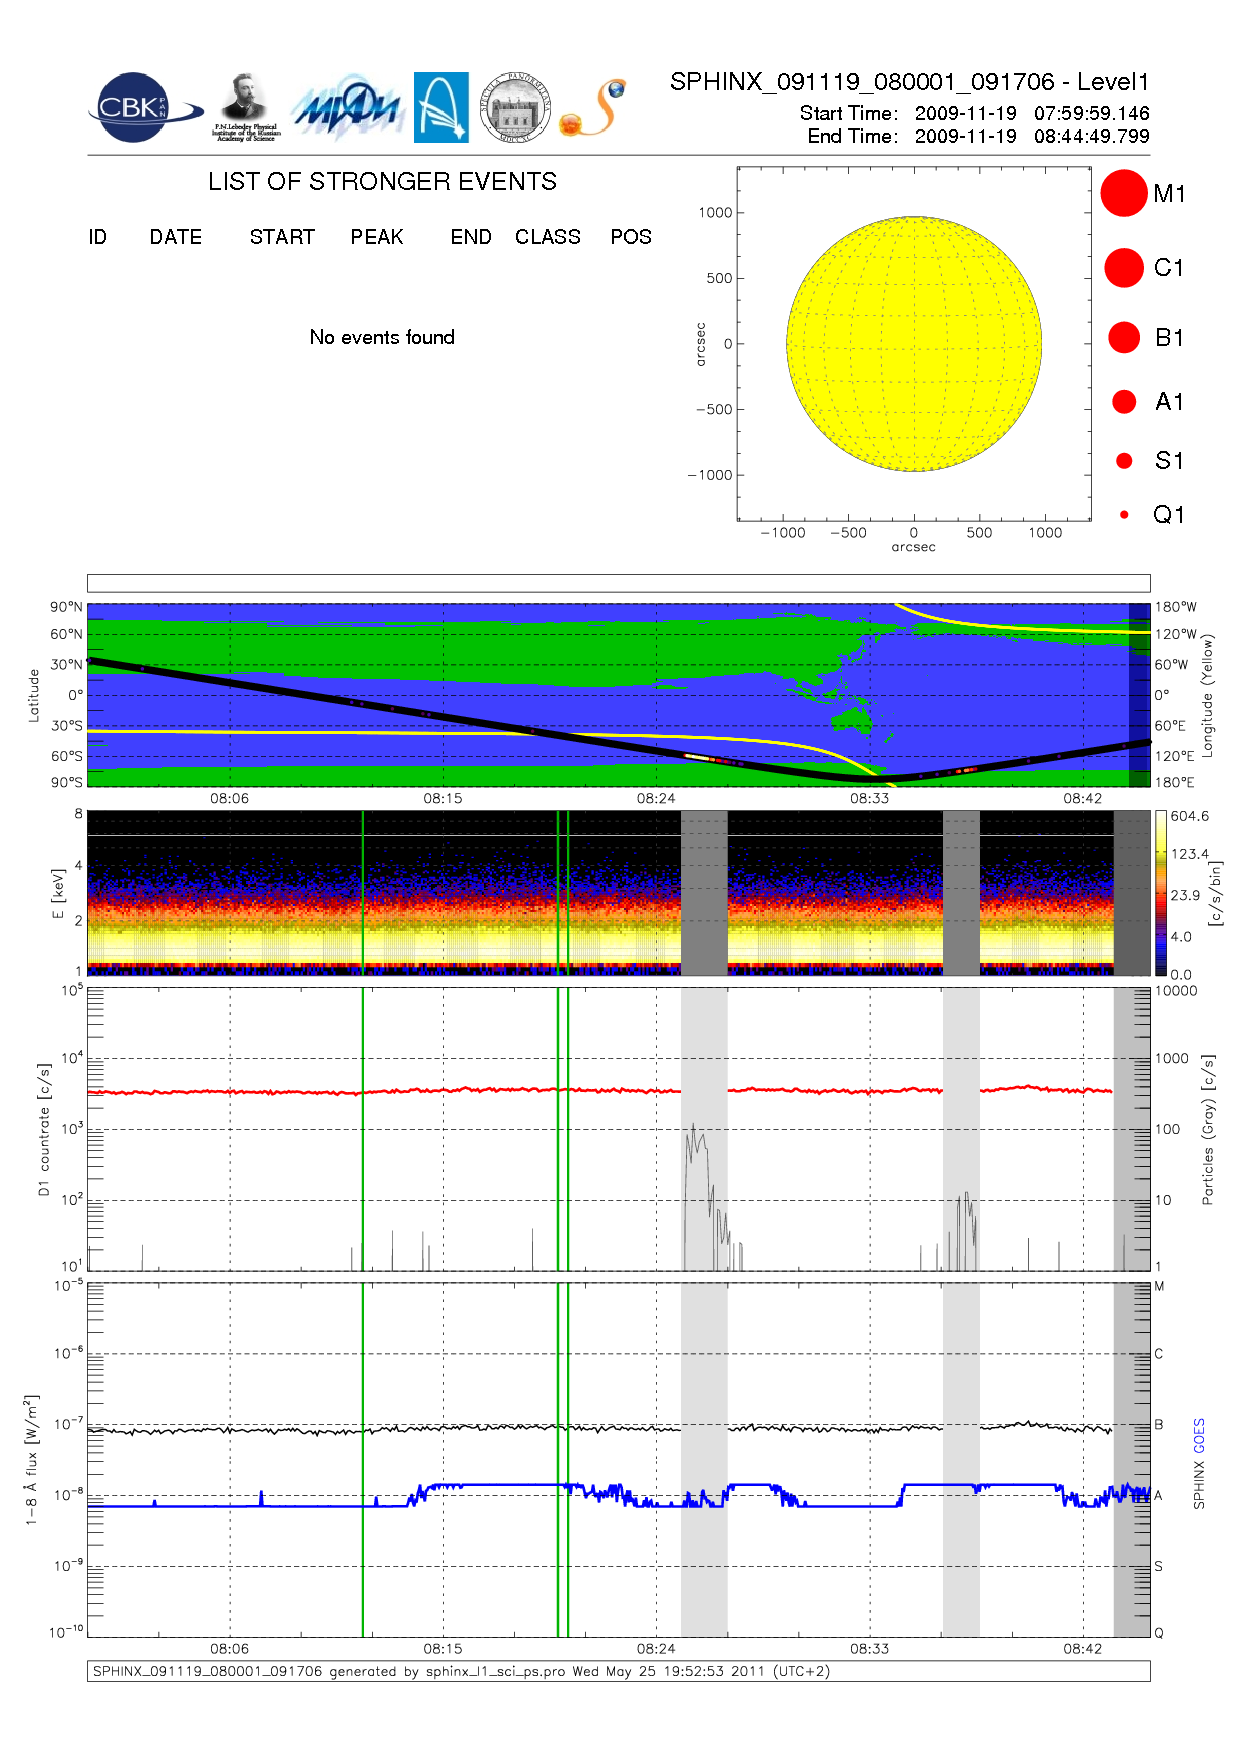Click the empty bar above the latitude map
This screenshot has width=1240, height=1754.
(618, 583)
